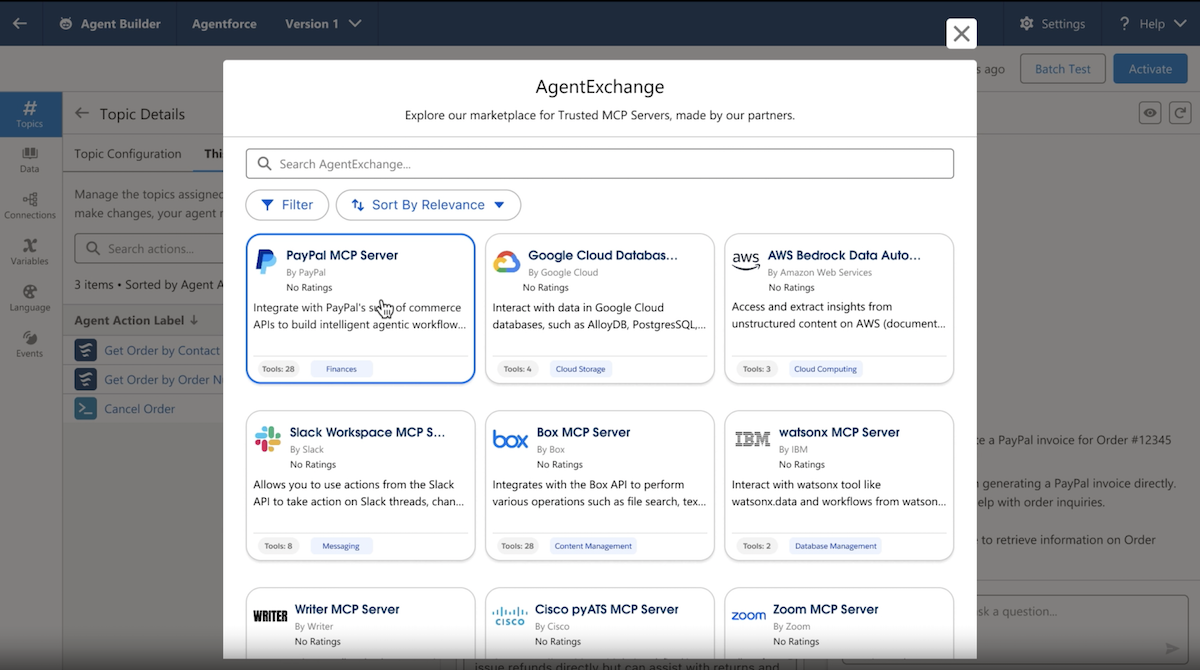Click the refresh icon in conversation preview
1200x670 pixels.
tap(1181, 113)
